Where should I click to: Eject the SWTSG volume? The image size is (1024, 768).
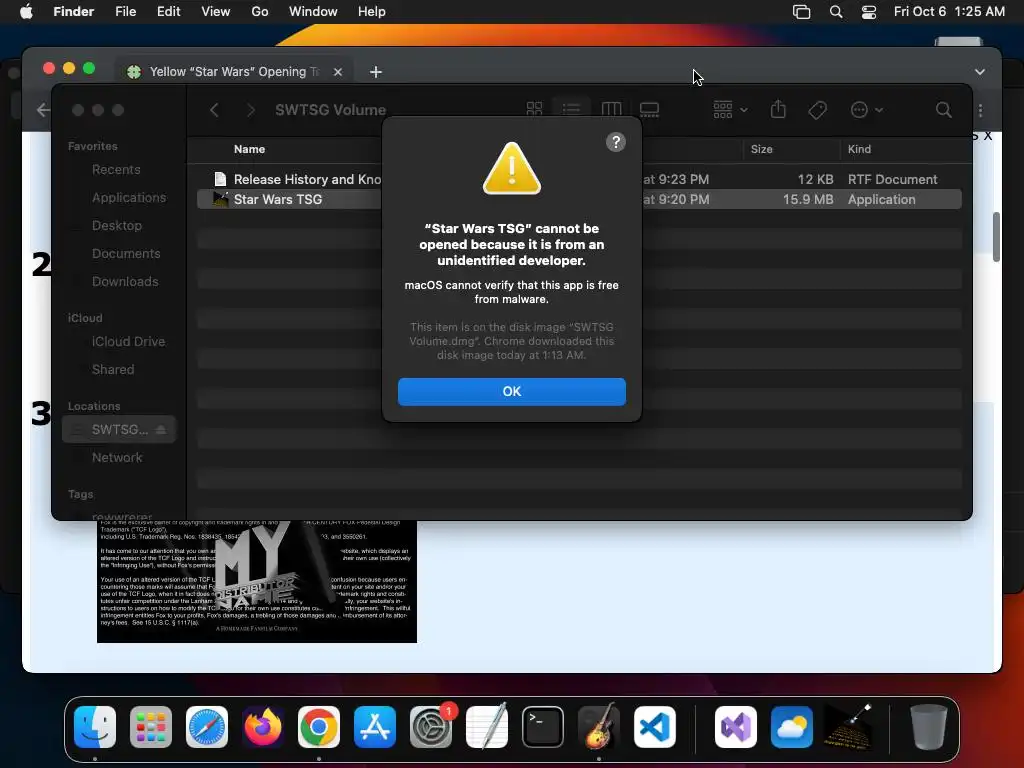[x=161, y=430]
